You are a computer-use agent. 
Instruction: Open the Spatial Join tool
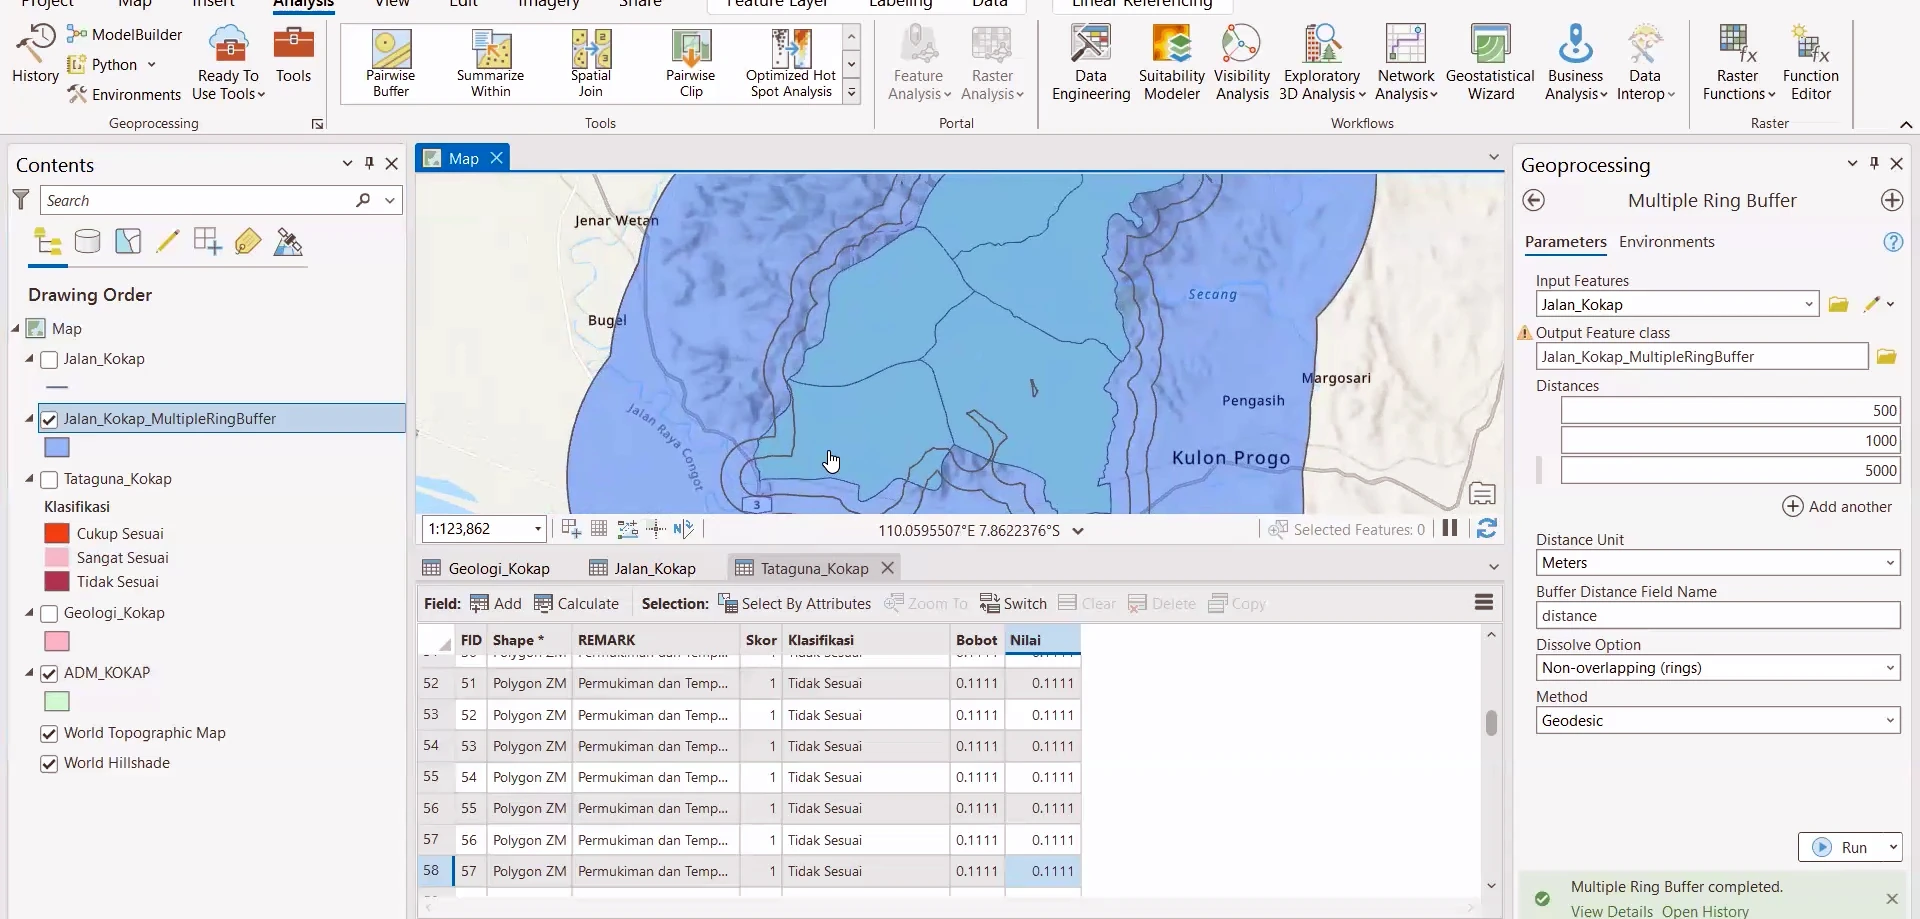pos(591,63)
